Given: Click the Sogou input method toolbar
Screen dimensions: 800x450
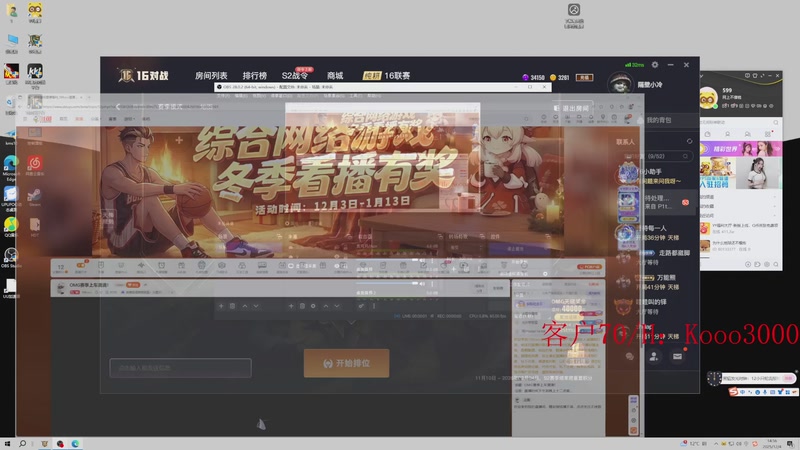Looking at the screenshot, I should tap(763, 392).
